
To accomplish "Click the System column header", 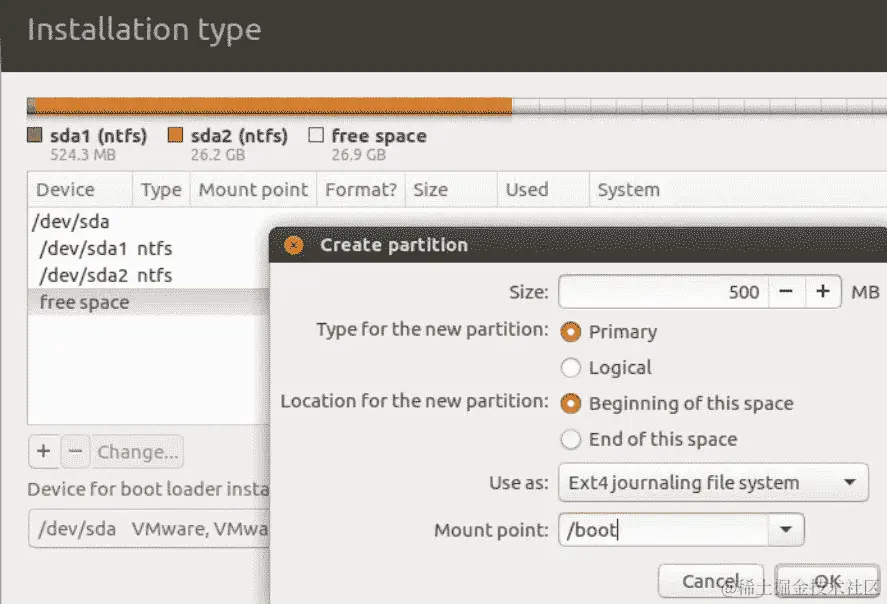I will (738, 189).
